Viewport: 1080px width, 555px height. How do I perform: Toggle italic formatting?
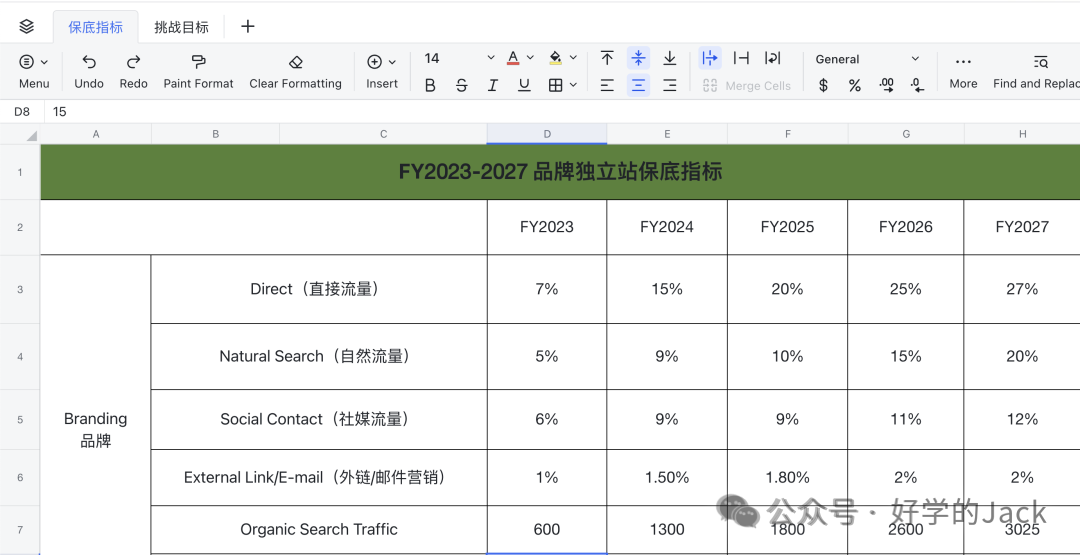click(492, 85)
